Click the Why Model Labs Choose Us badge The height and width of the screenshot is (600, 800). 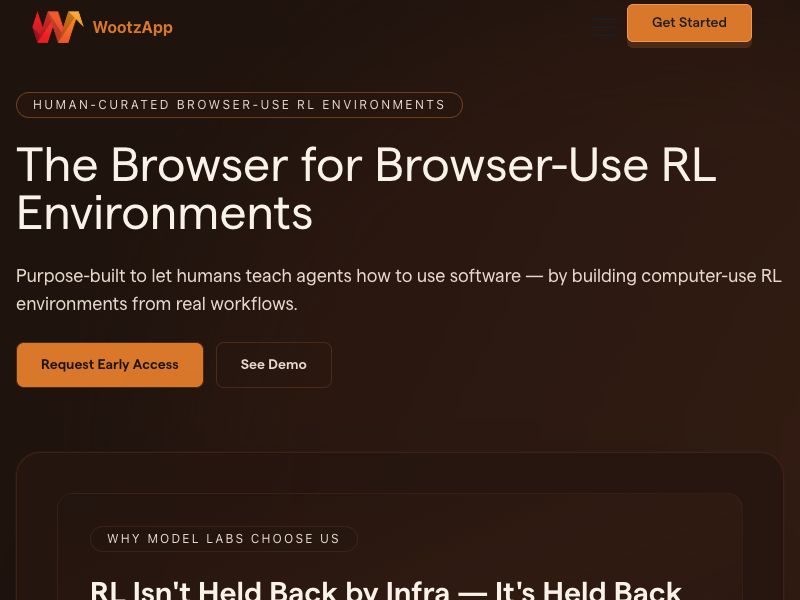click(x=223, y=539)
